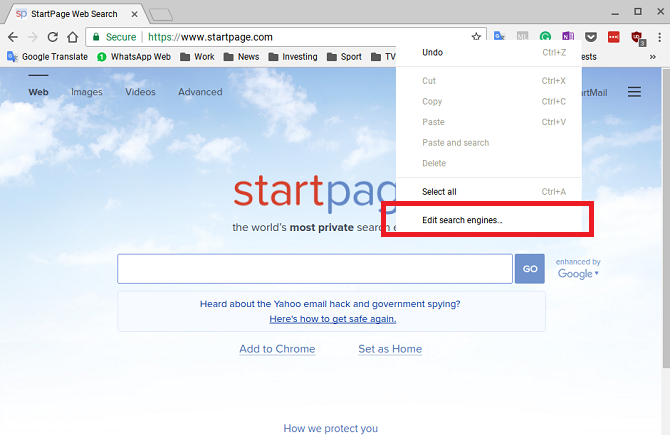Open the OneNote Clipper extension
This screenshot has width=670, height=435.
(568, 36)
